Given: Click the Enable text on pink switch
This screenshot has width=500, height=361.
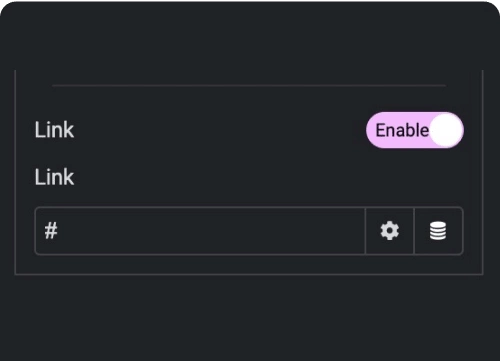Looking at the screenshot, I should point(402,130).
